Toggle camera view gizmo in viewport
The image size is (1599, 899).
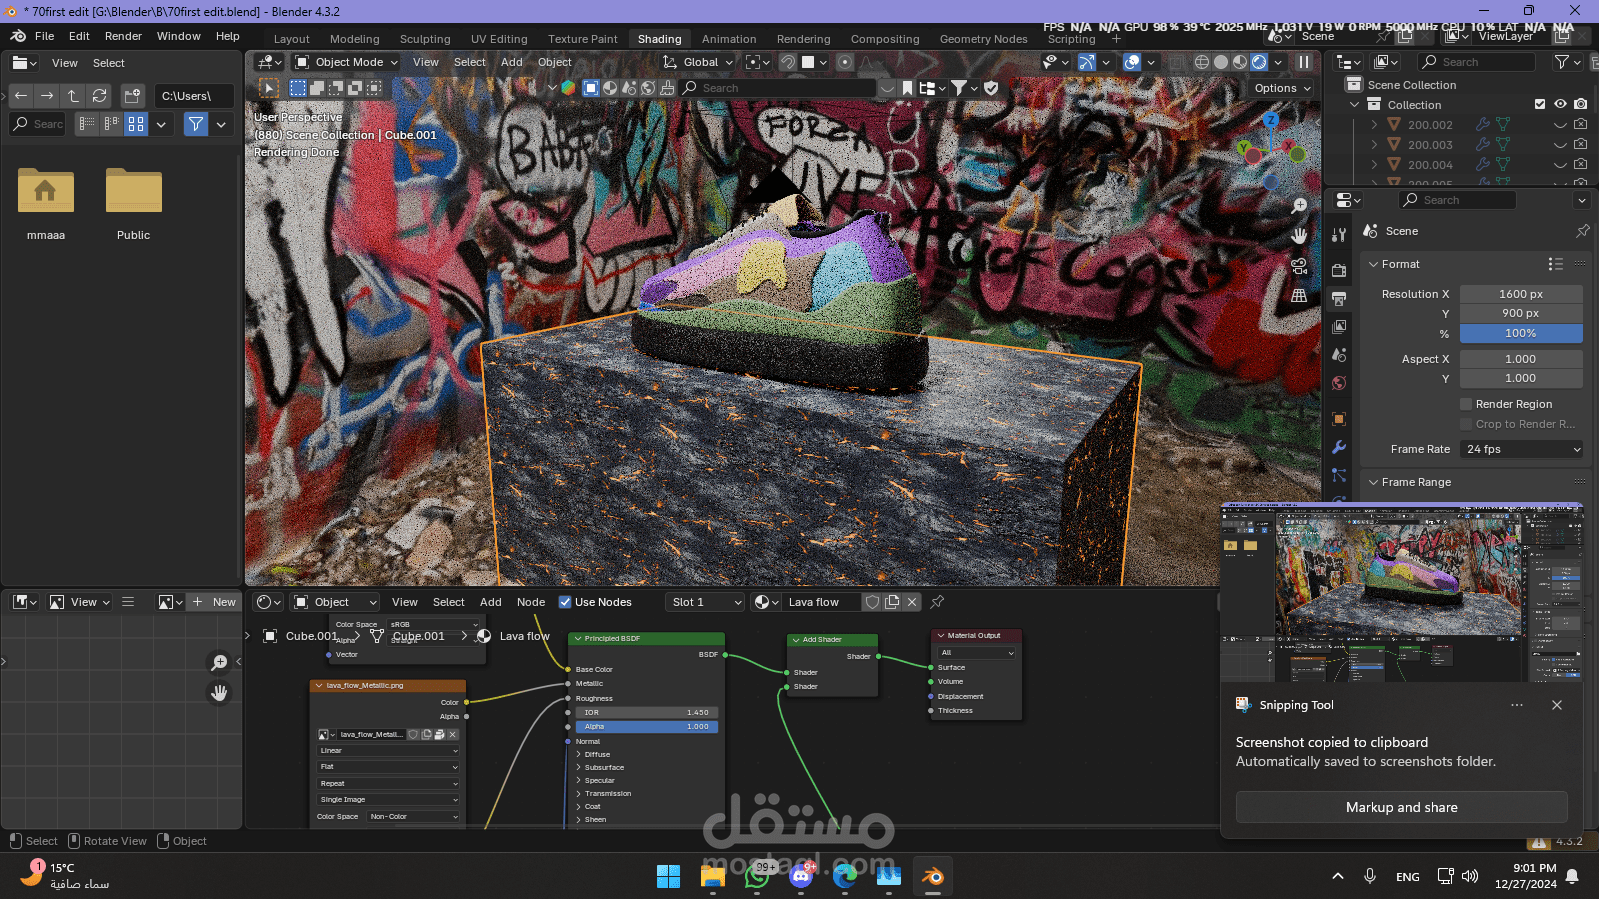point(1299,266)
